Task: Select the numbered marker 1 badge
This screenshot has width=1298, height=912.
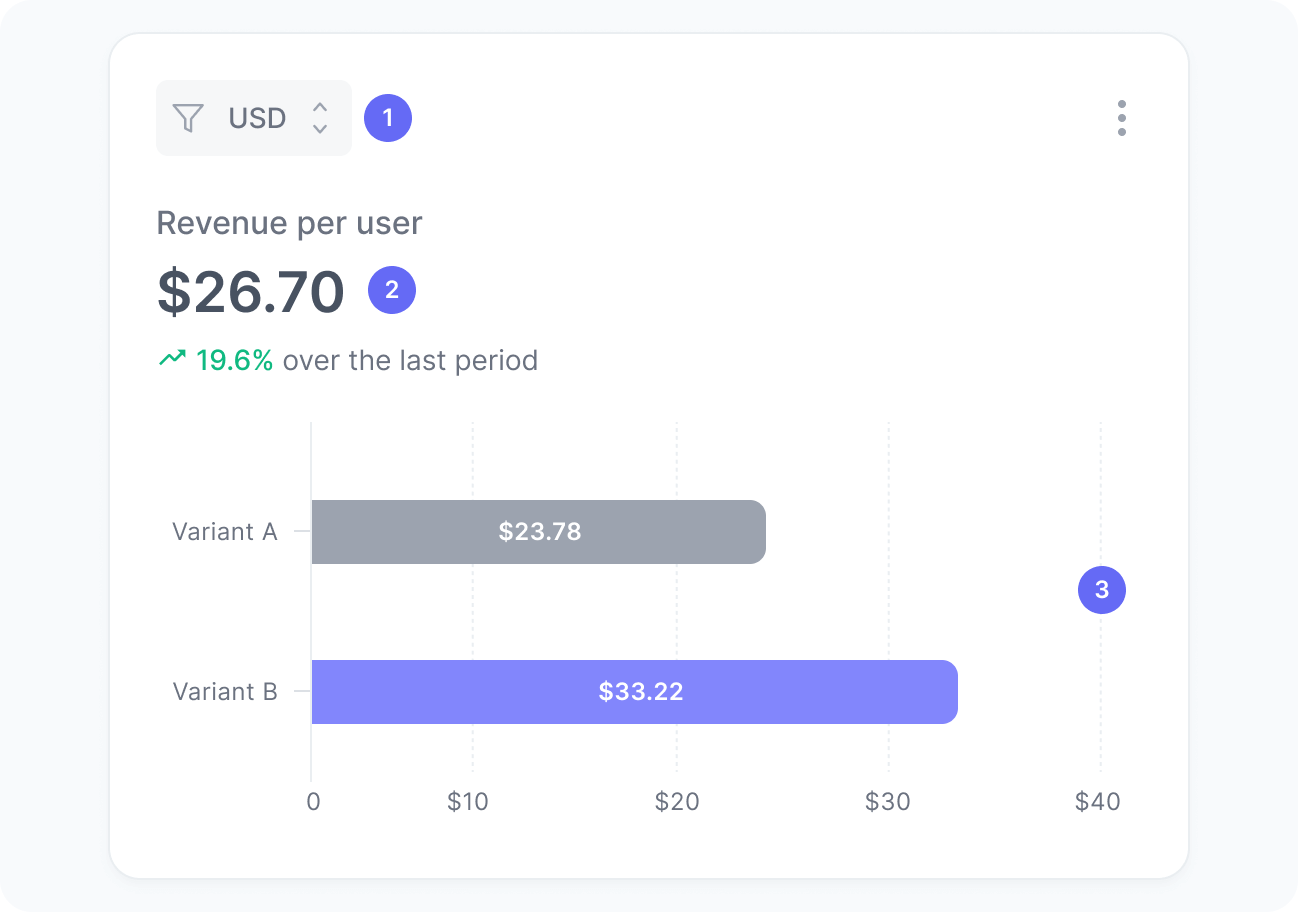Action: [388, 118]
